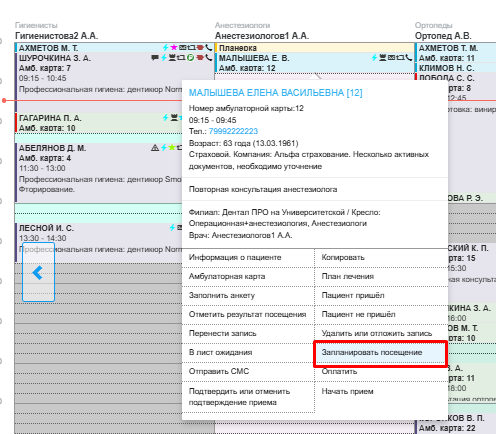Click the crown icon in ШУРОЧКИНА З. А. row
Image resolution: width=496 pixels, height=434 pixels.
(172, 58)
